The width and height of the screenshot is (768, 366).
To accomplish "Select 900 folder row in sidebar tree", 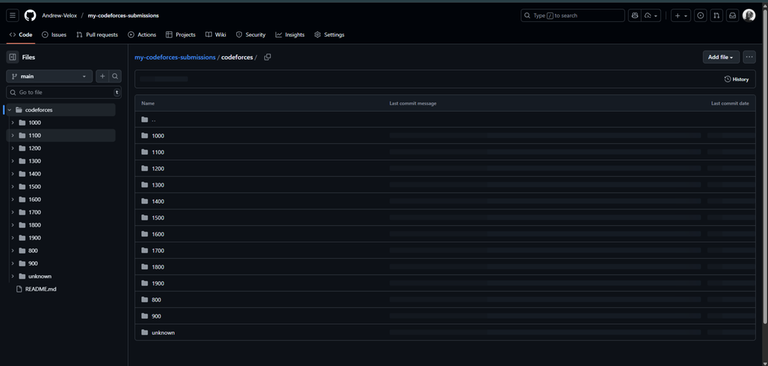I will click(x=61, y=264).
